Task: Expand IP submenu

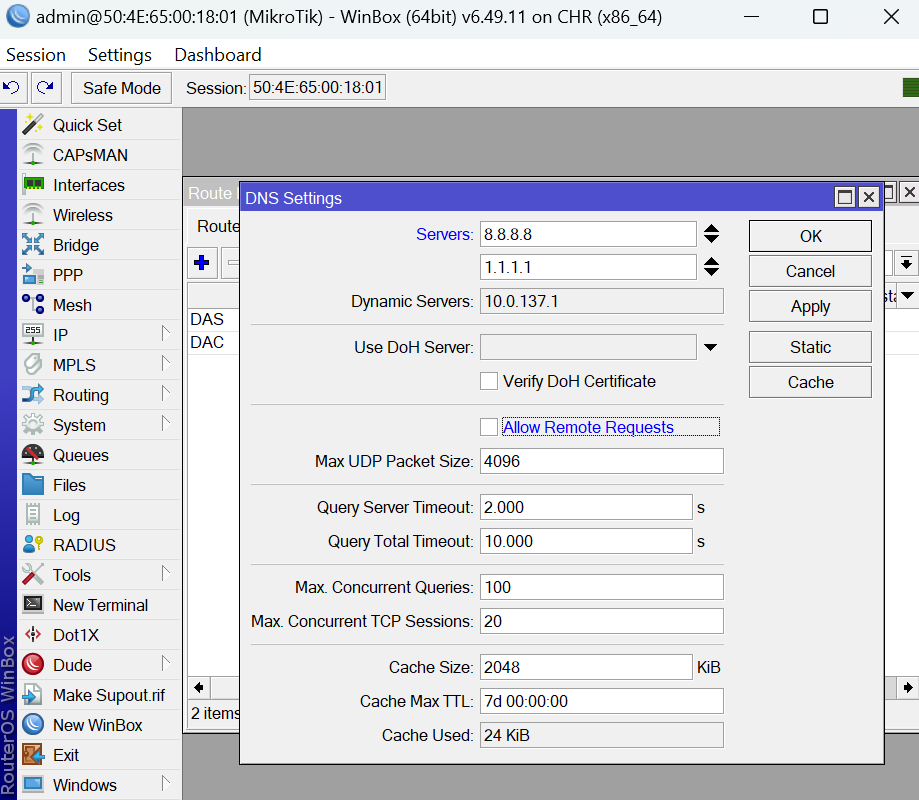Action: tap(166, 333)
